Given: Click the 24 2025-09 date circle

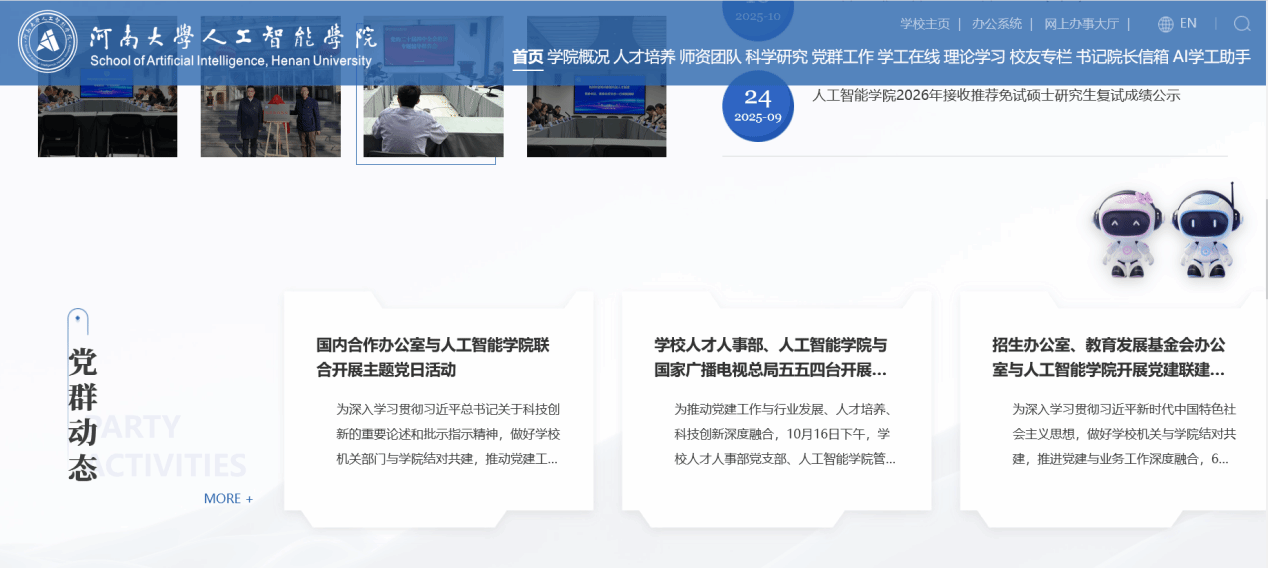Looking at the screenshot, I should pyautogui.click(x=757, y=105).
